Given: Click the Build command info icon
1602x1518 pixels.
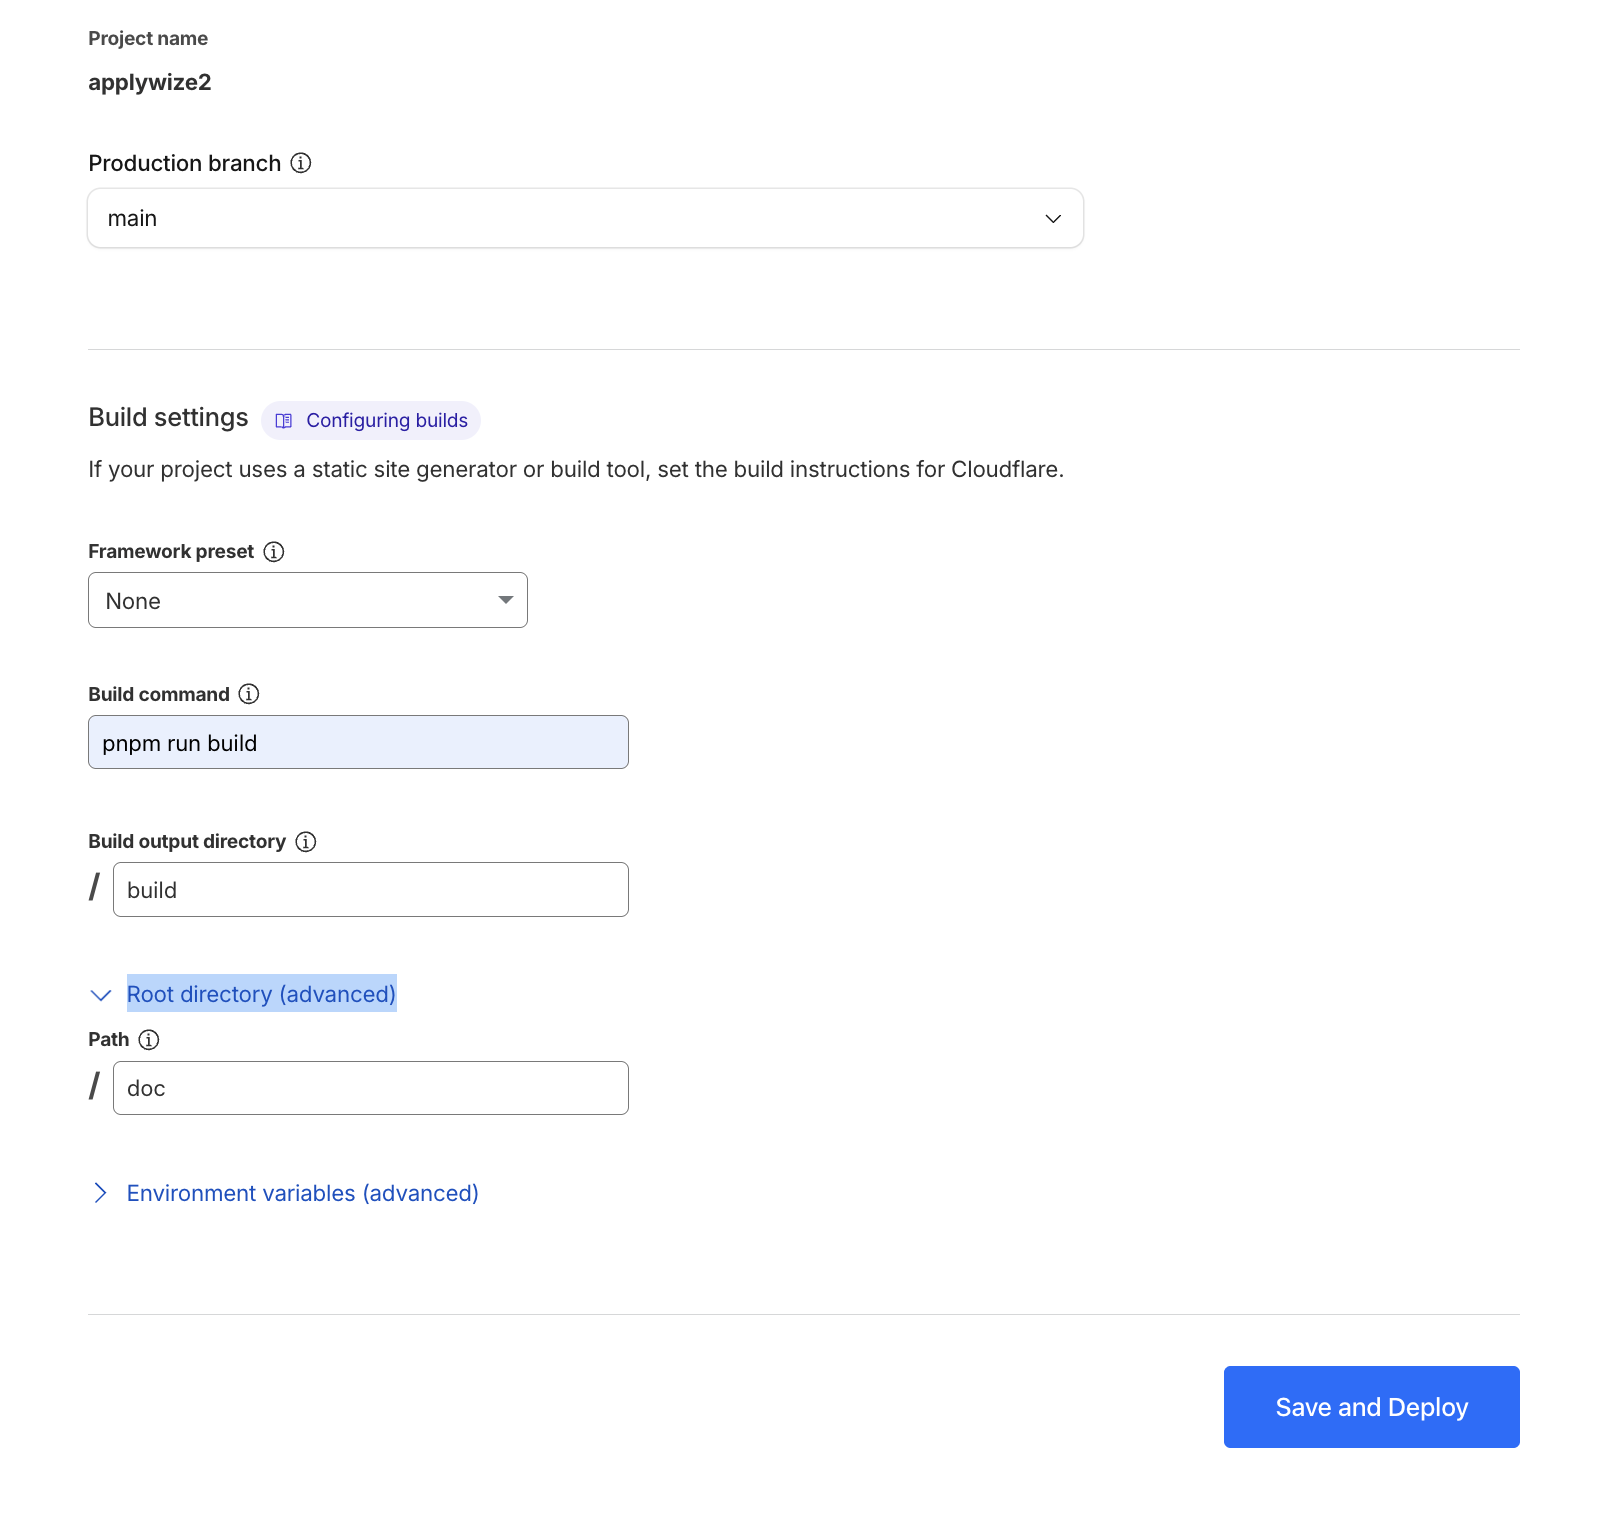Looking at the screenshot, I should click(x=250, y=693).
